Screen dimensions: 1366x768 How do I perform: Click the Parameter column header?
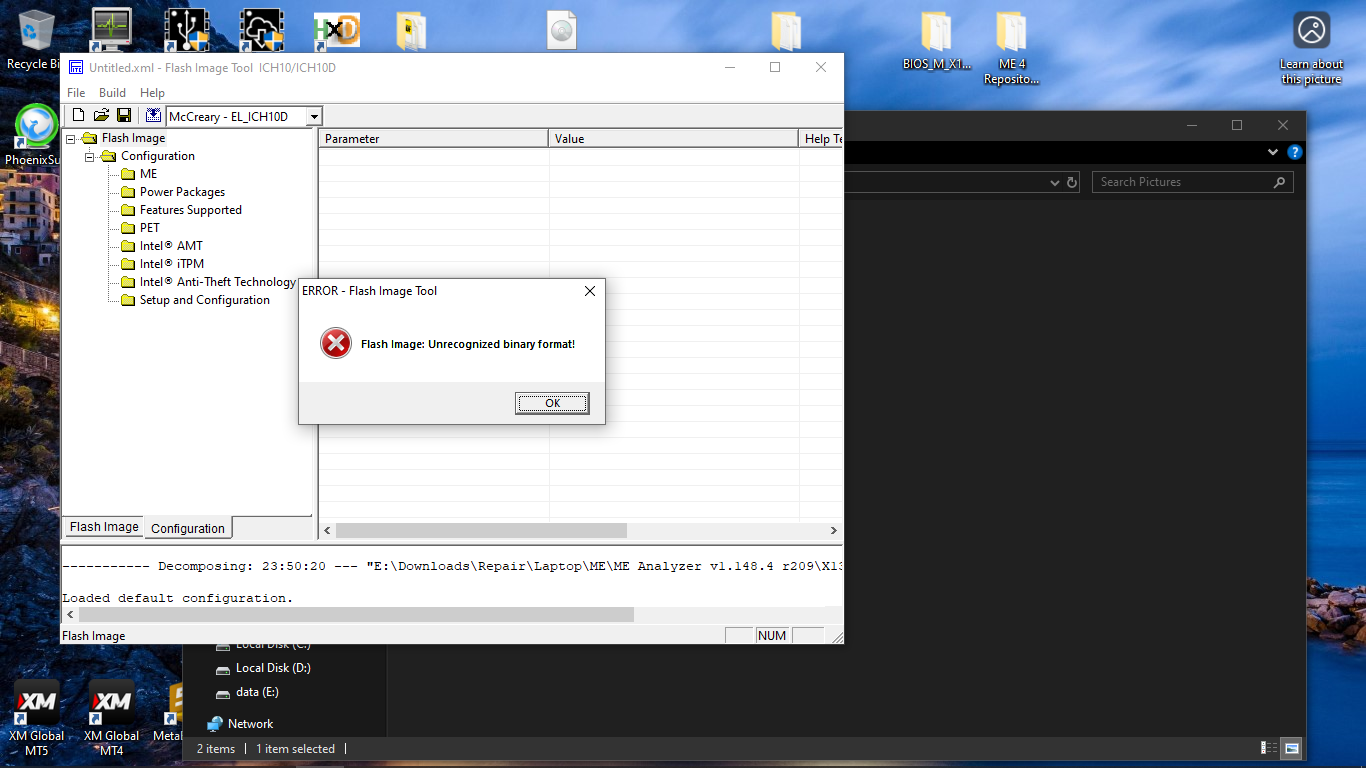coord(433,139)
